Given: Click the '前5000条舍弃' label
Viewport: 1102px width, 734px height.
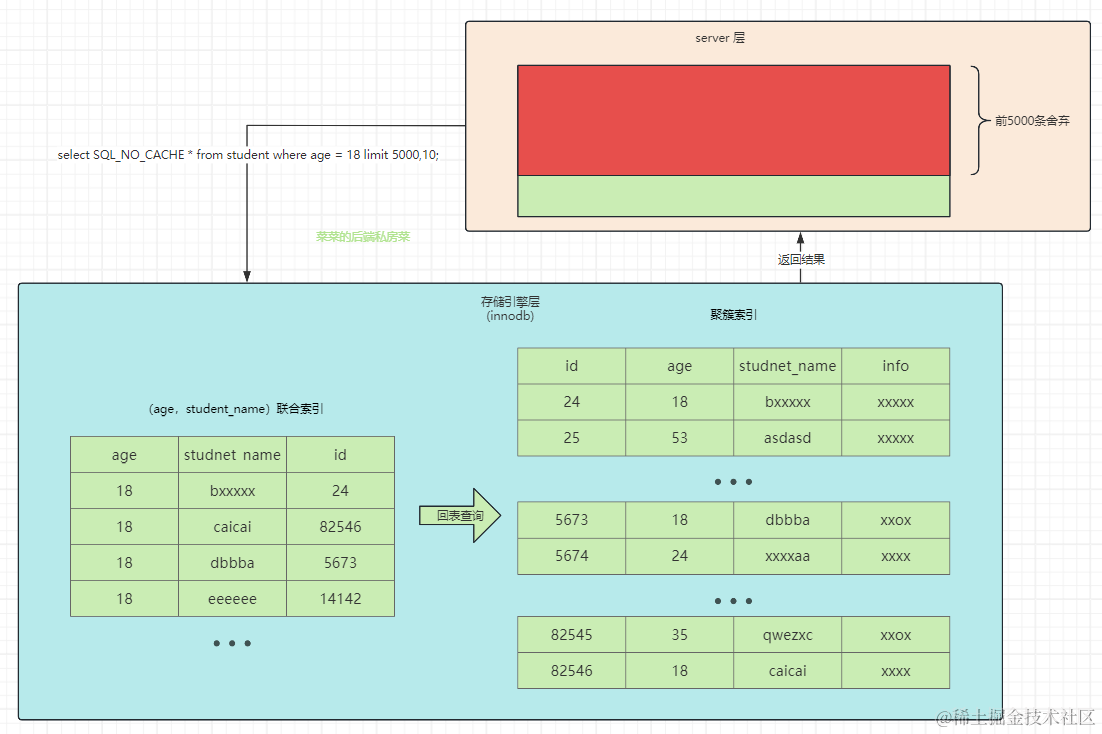Looking at the screenshot, I should pyautogui.click(x=1032, y=121).
